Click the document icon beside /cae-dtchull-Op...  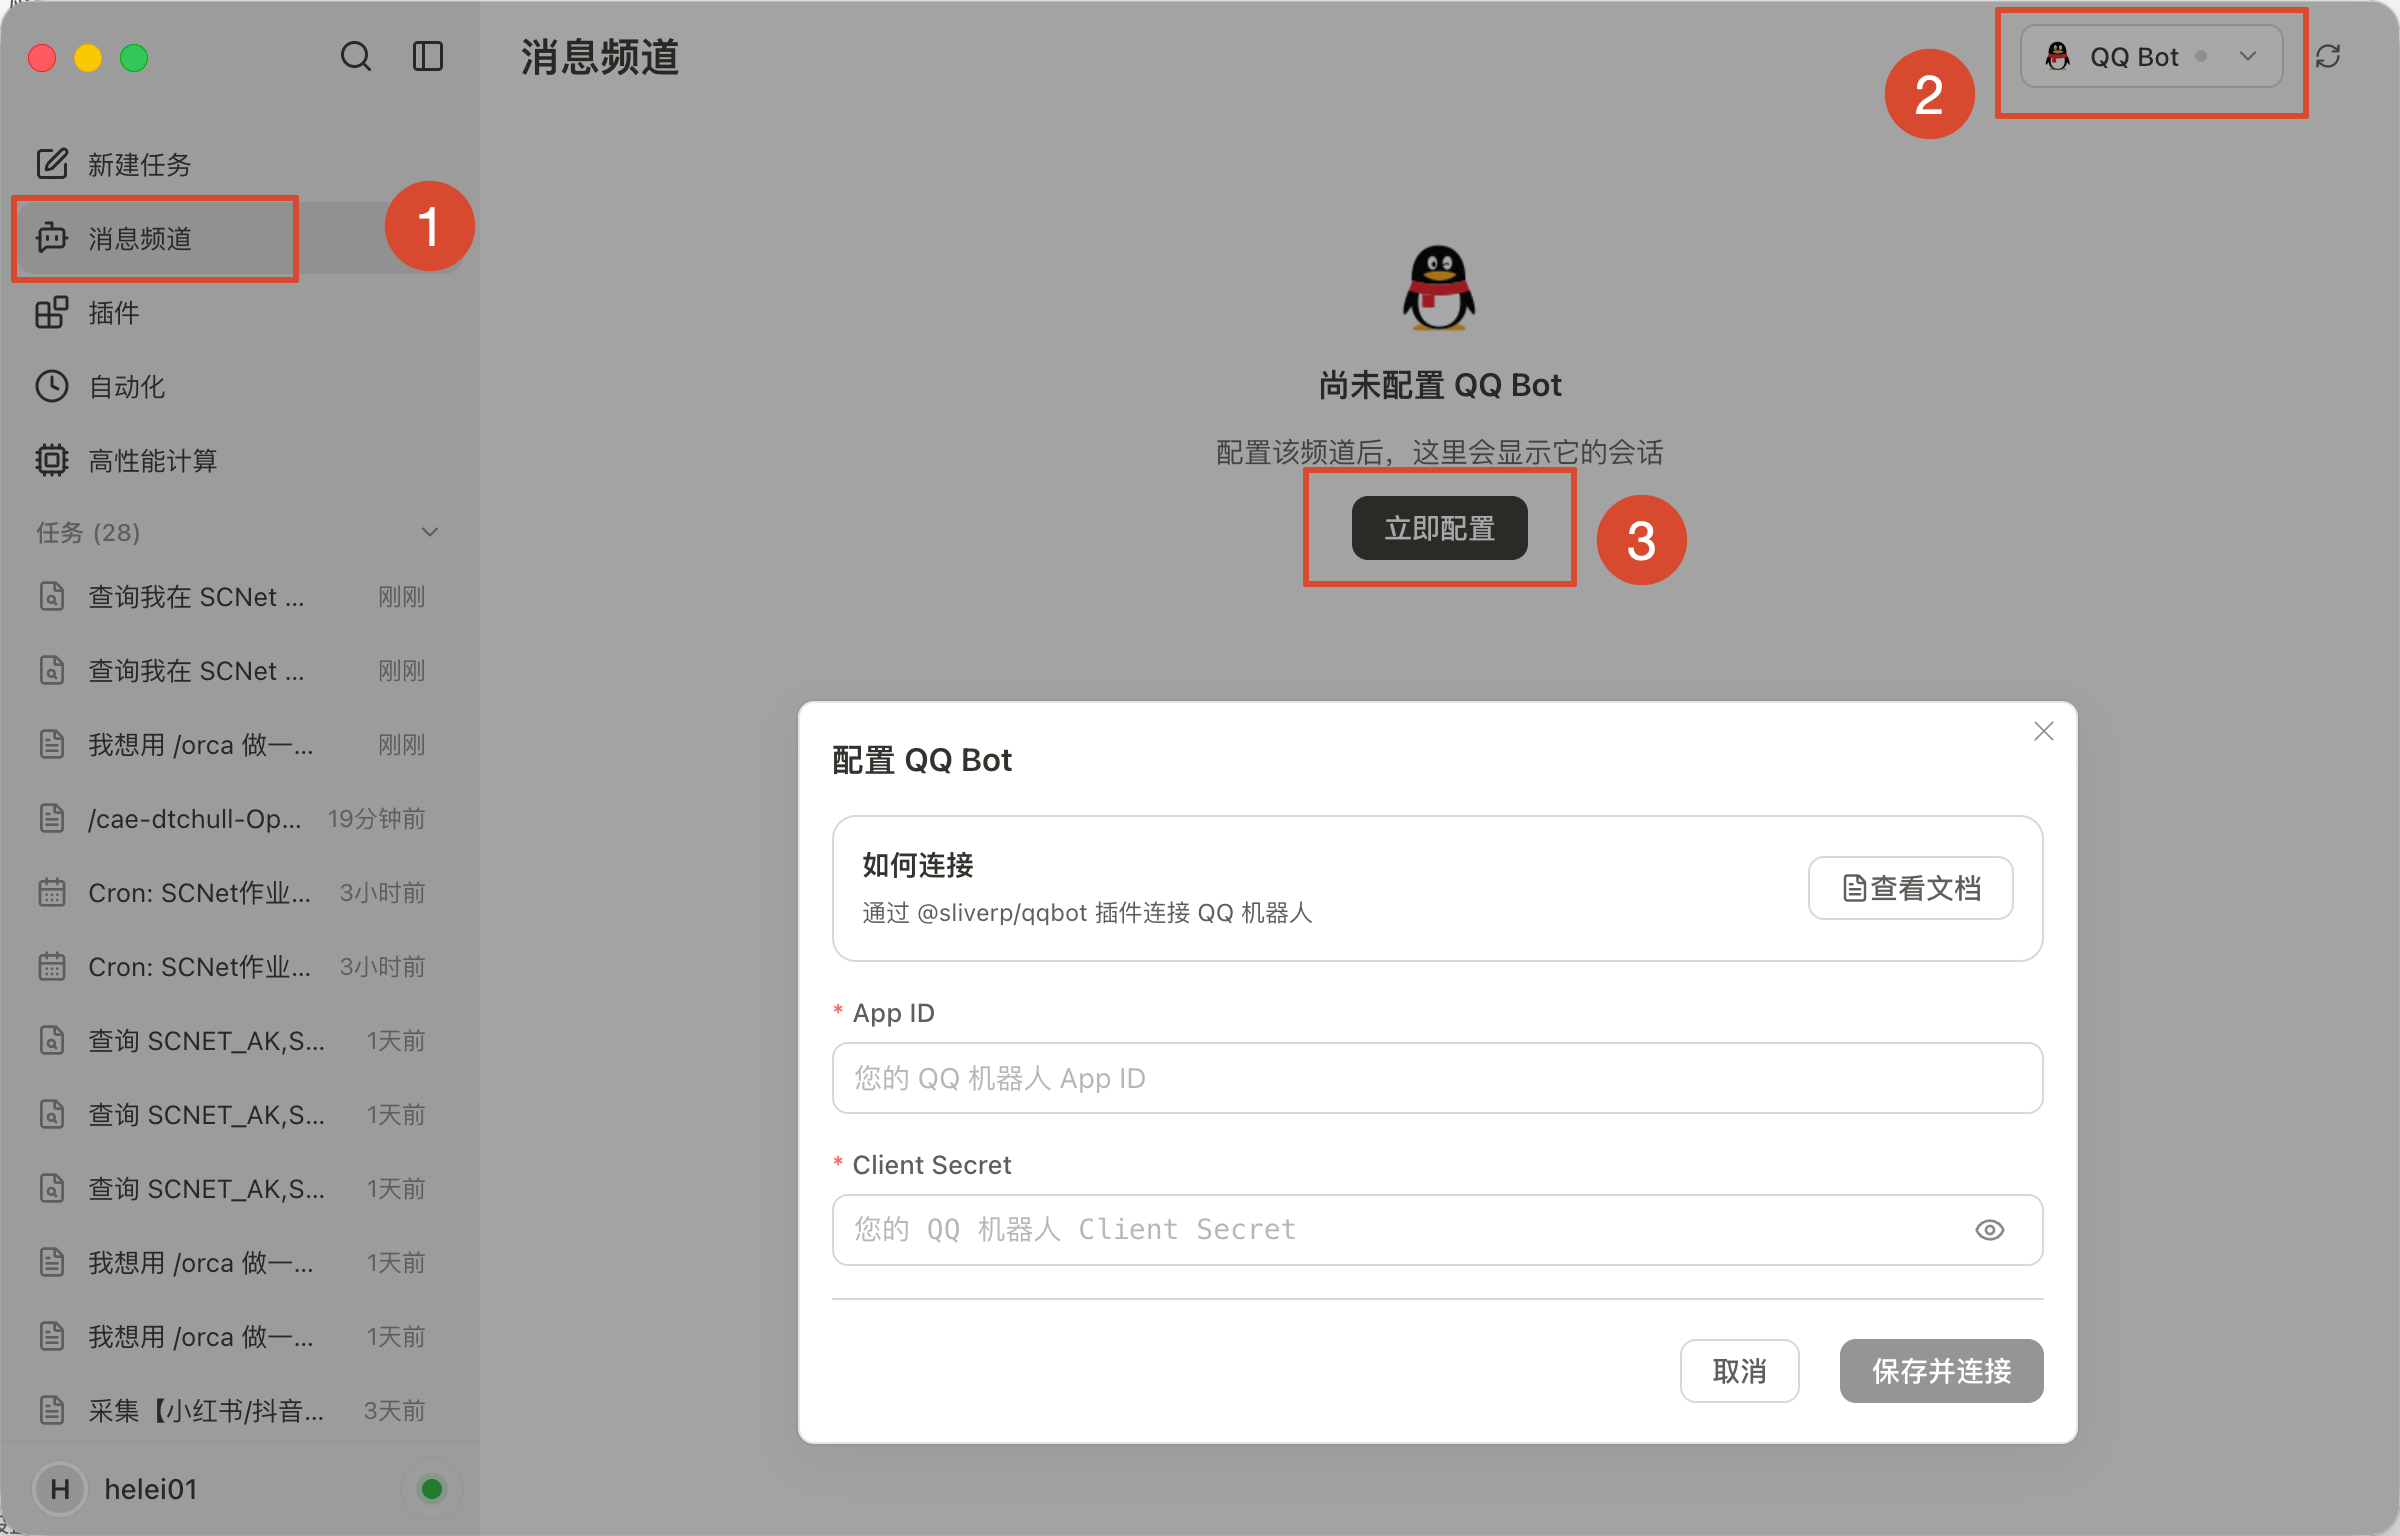coord(52,819)
